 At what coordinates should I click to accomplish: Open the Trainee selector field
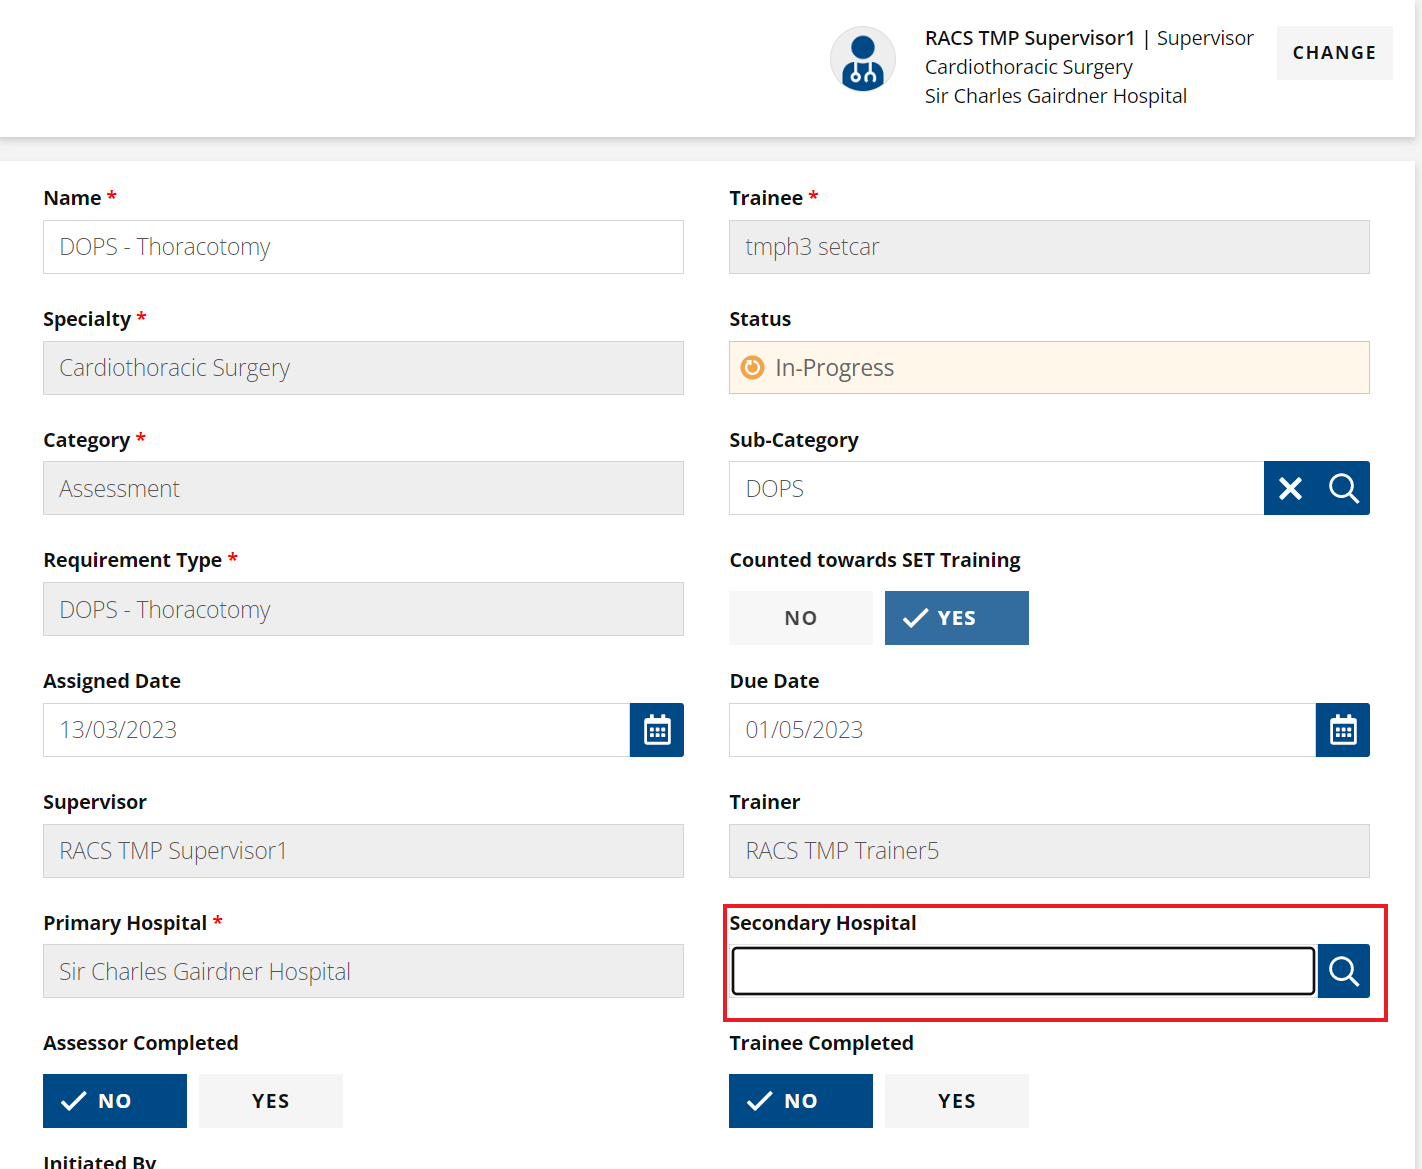pyautogui.click(x=1048, y=246)
